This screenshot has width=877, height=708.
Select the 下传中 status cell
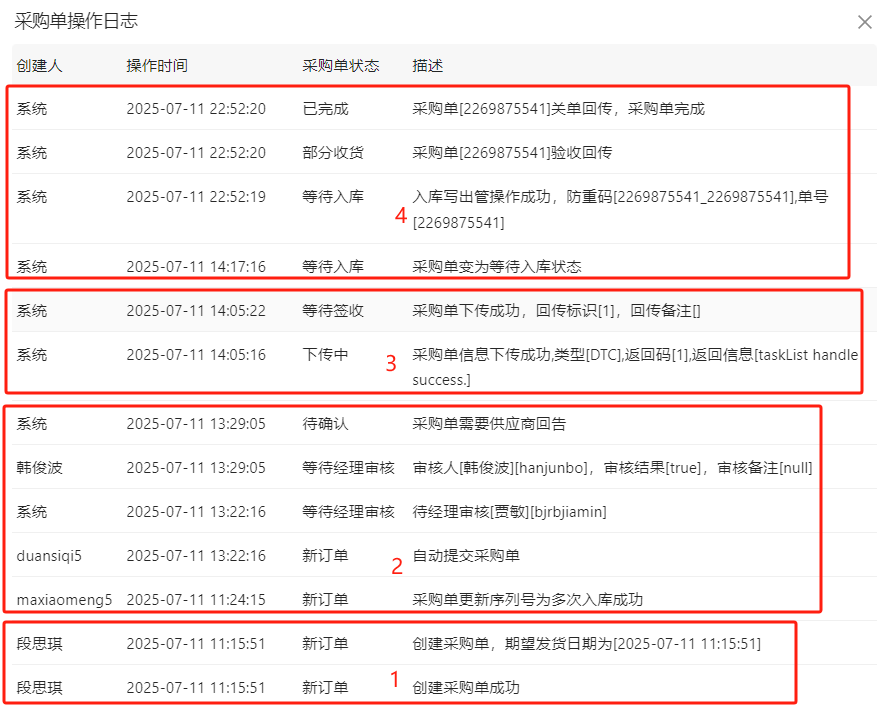(x=326, y=355)
